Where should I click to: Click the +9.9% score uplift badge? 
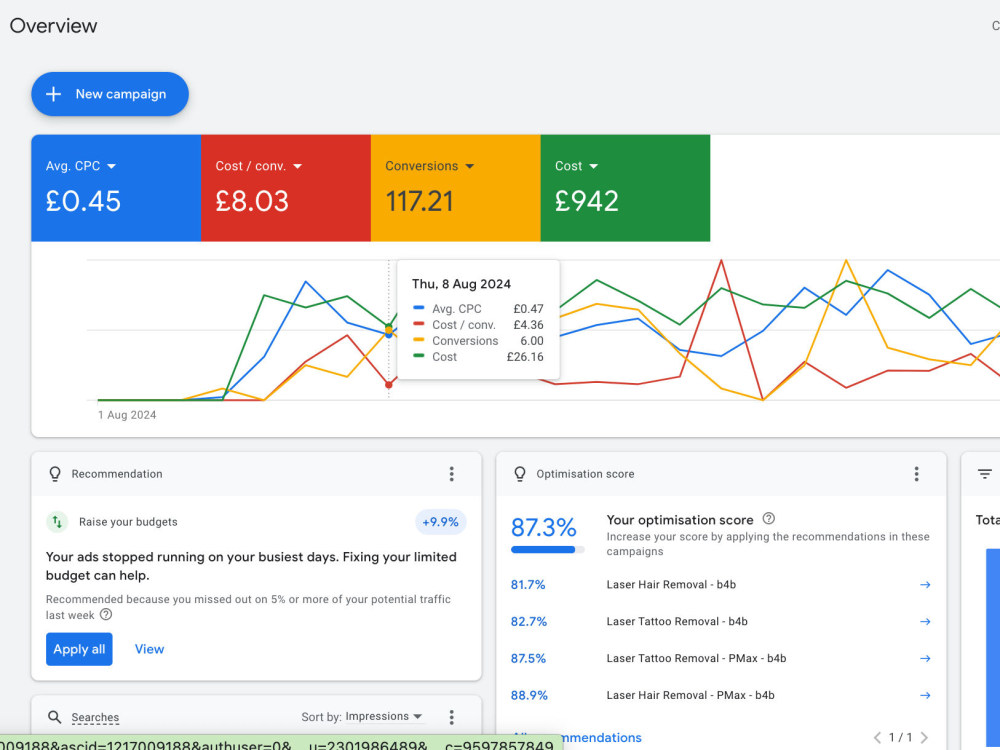tap(441, 522)
